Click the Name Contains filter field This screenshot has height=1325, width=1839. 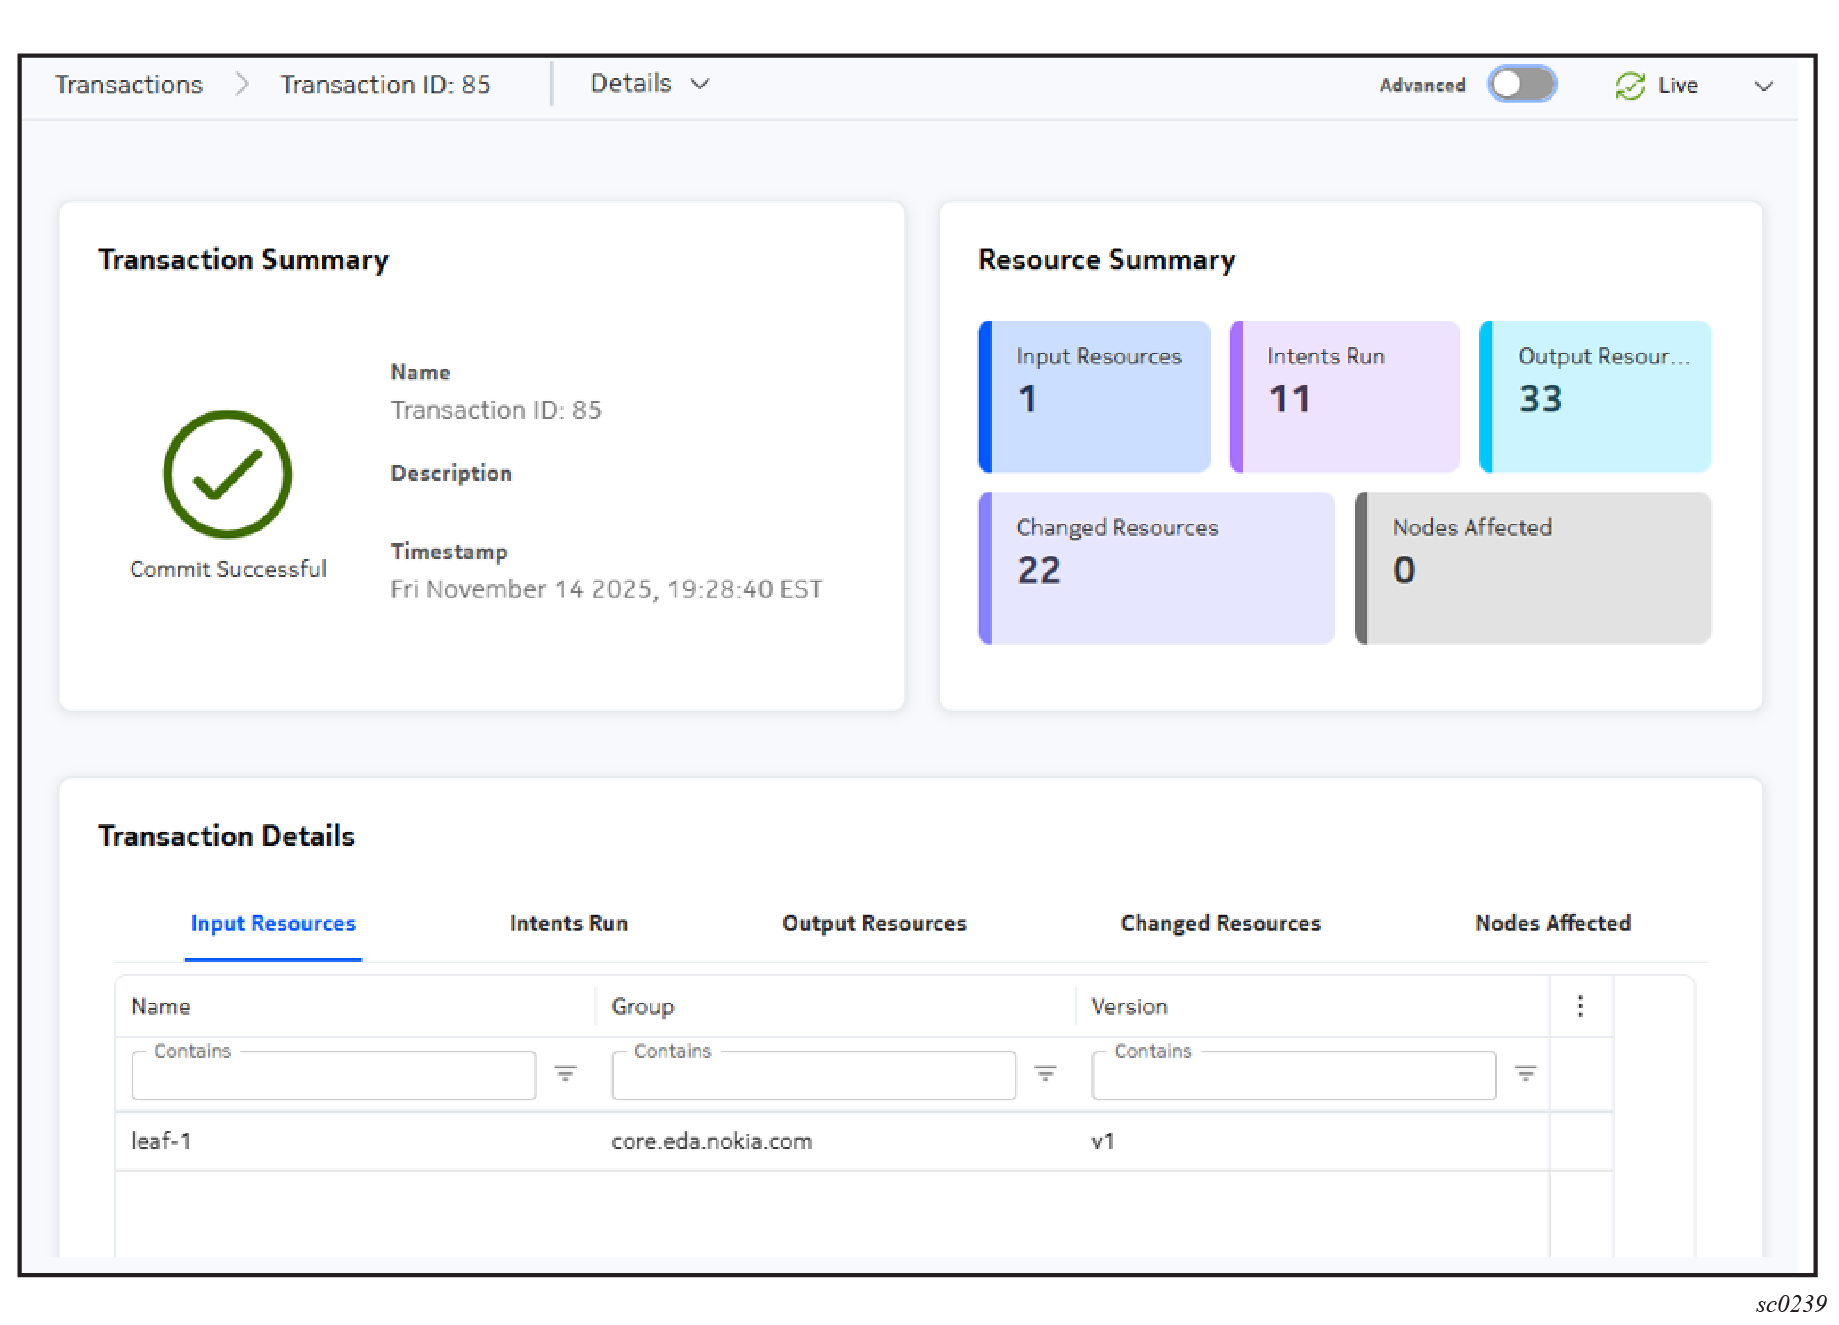tap(333, 1076)
